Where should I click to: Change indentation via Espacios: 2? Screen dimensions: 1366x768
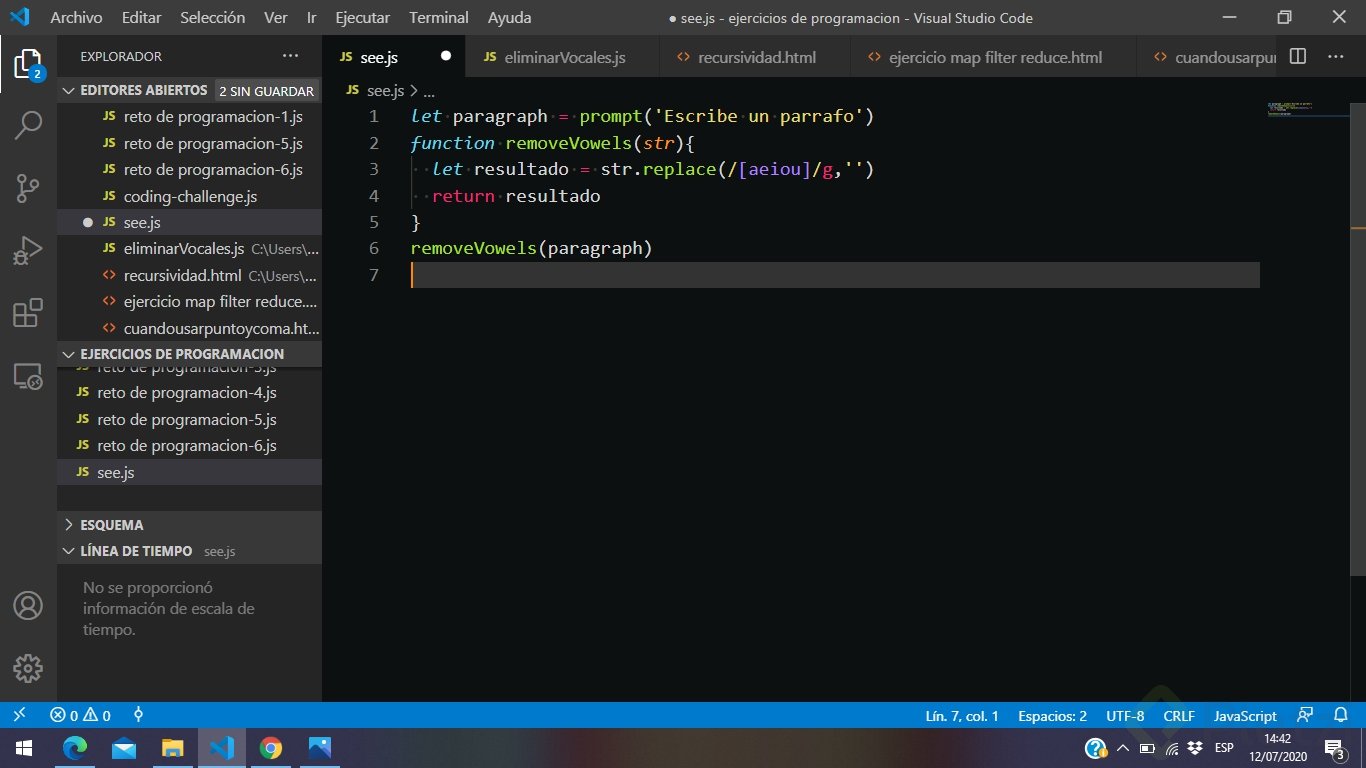pos(1052,716)
